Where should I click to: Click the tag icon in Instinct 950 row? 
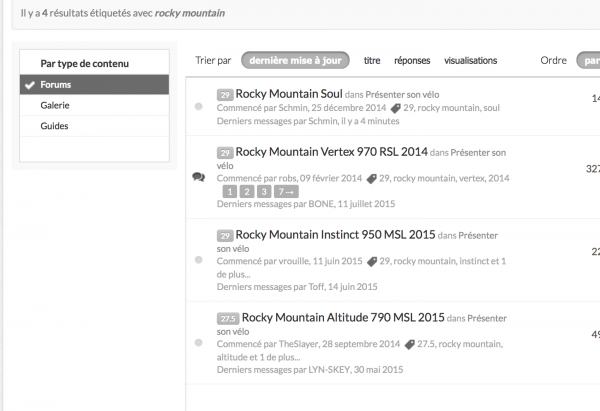pos(372,262)
